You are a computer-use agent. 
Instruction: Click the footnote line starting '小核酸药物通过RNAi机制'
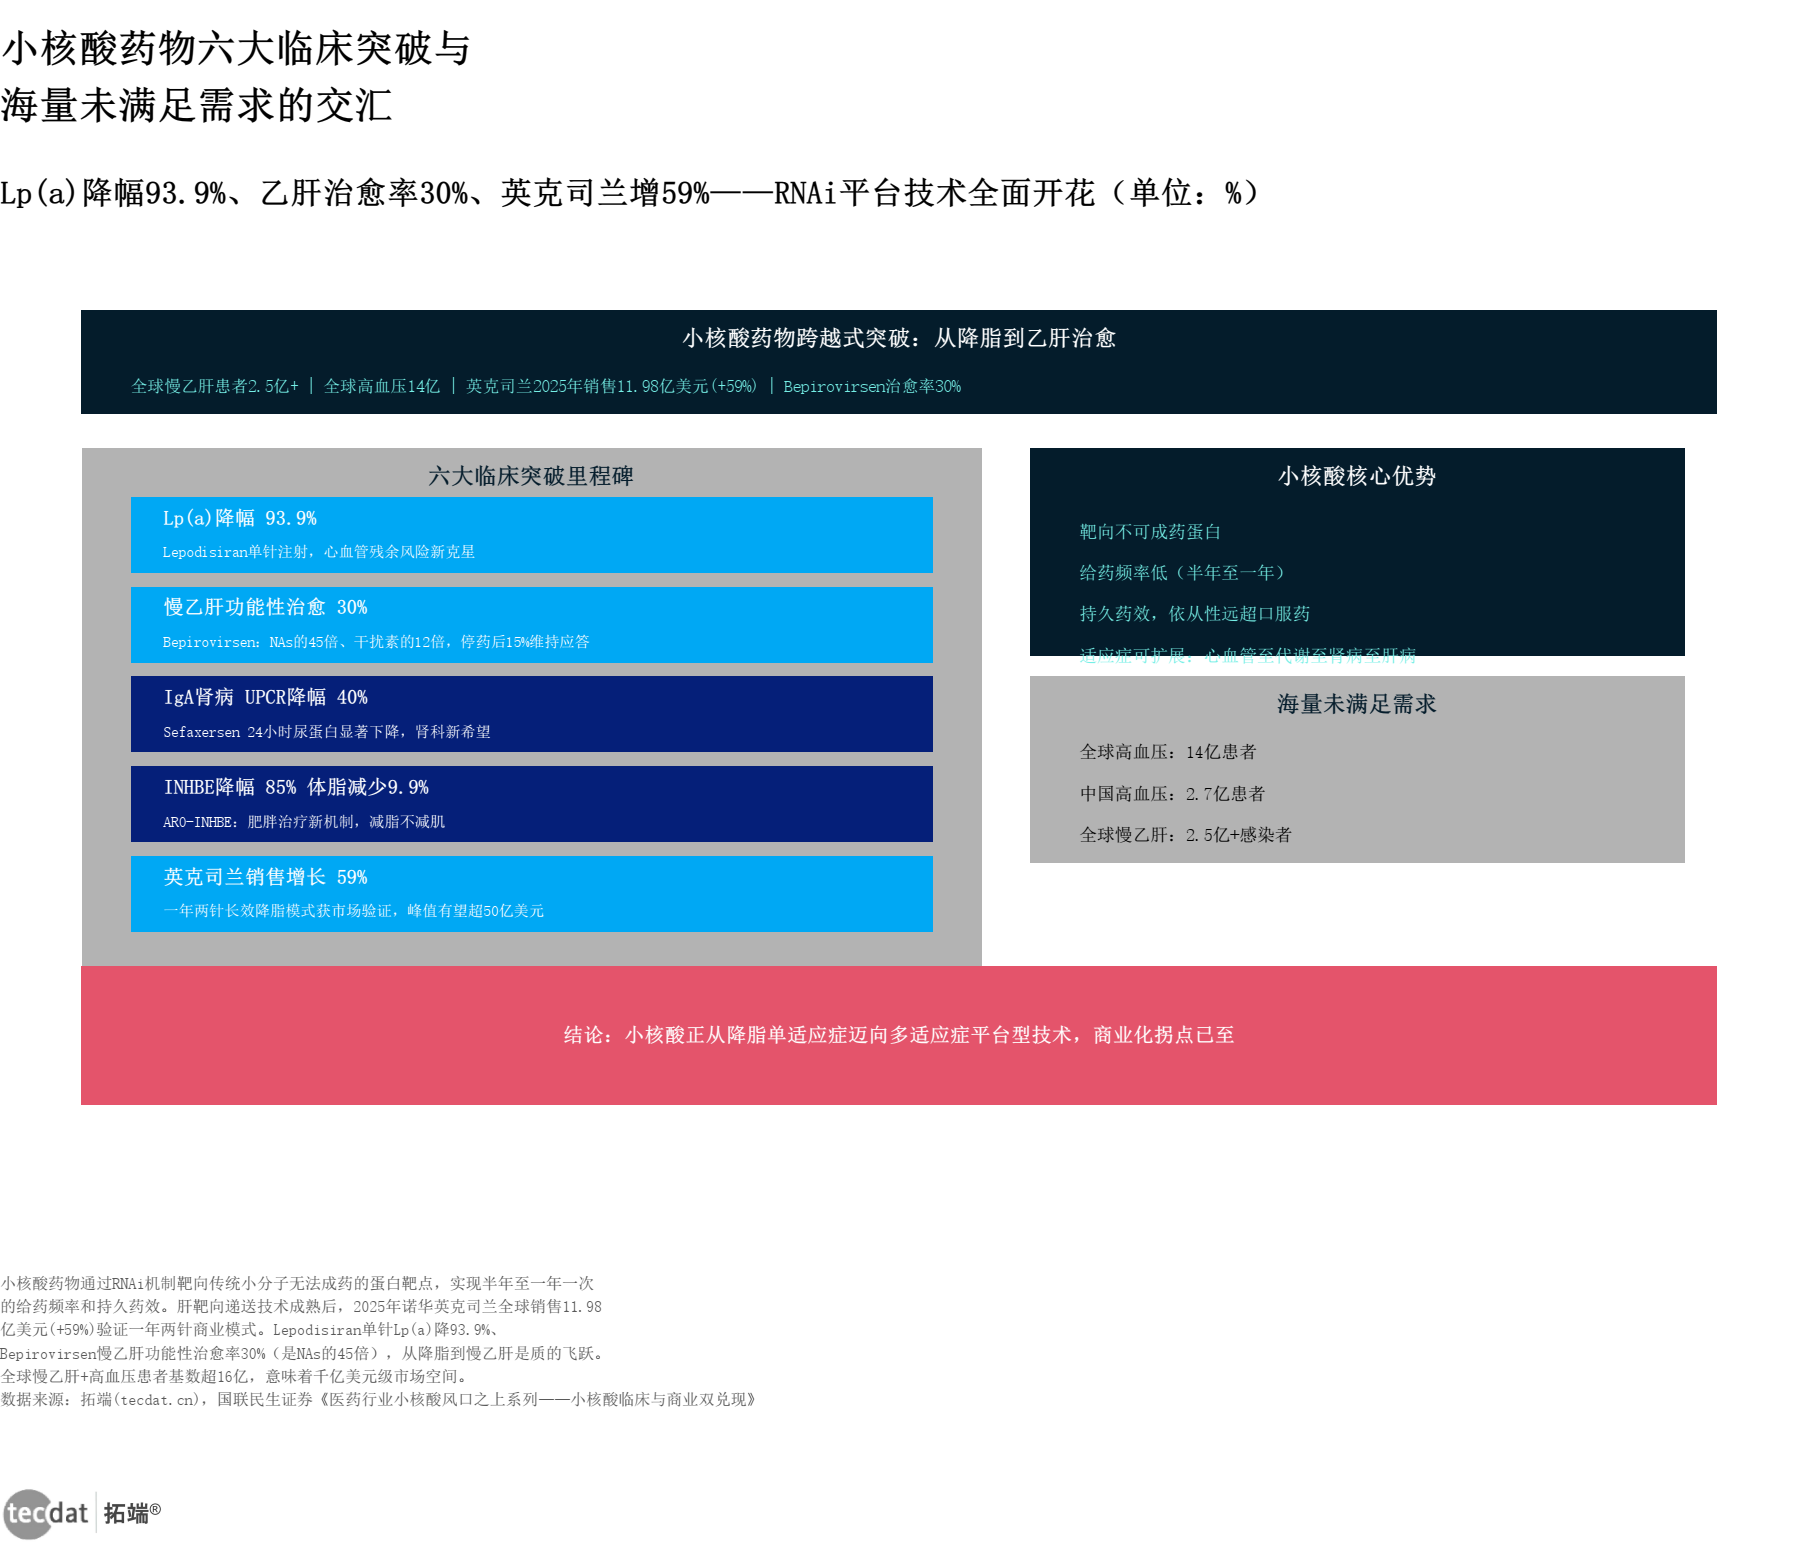click(297, 1283)
